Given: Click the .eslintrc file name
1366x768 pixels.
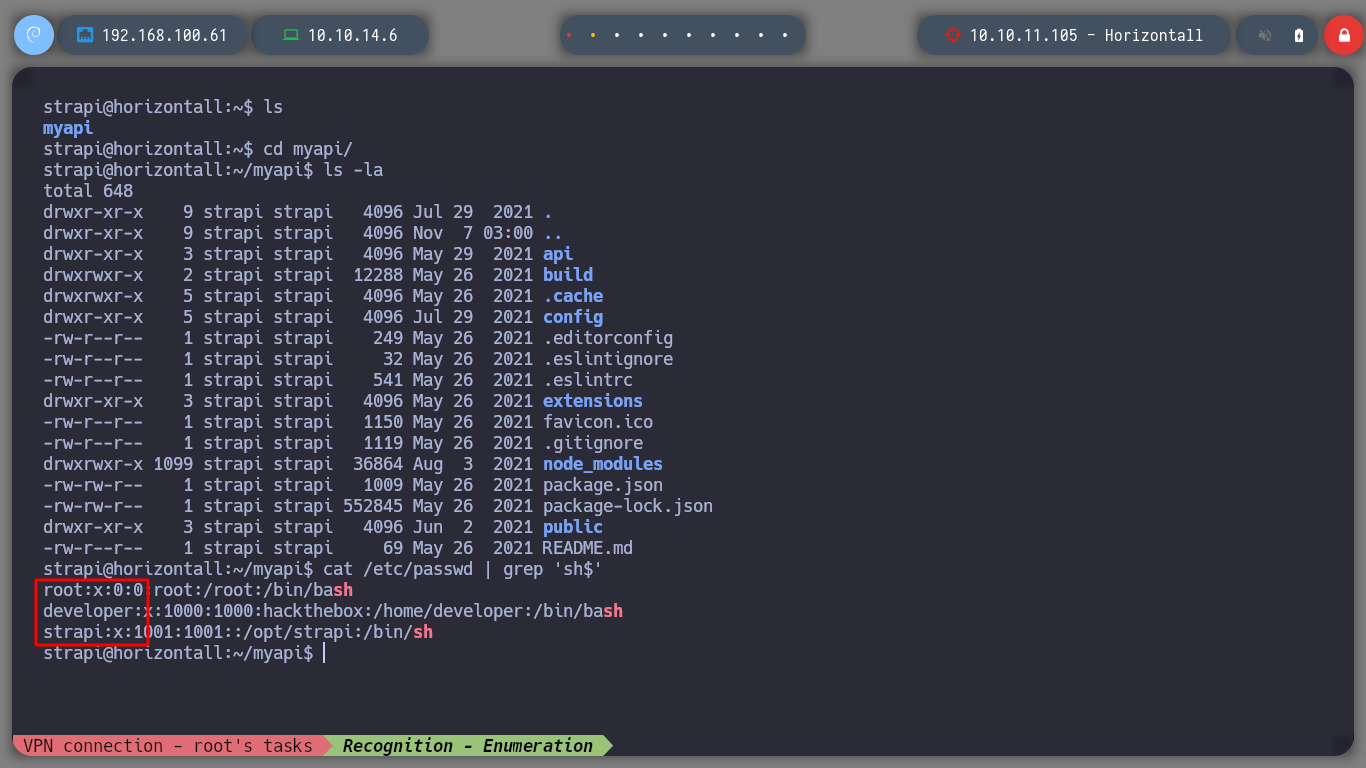Looking at the screenshot, I should [x=588, y=380].
